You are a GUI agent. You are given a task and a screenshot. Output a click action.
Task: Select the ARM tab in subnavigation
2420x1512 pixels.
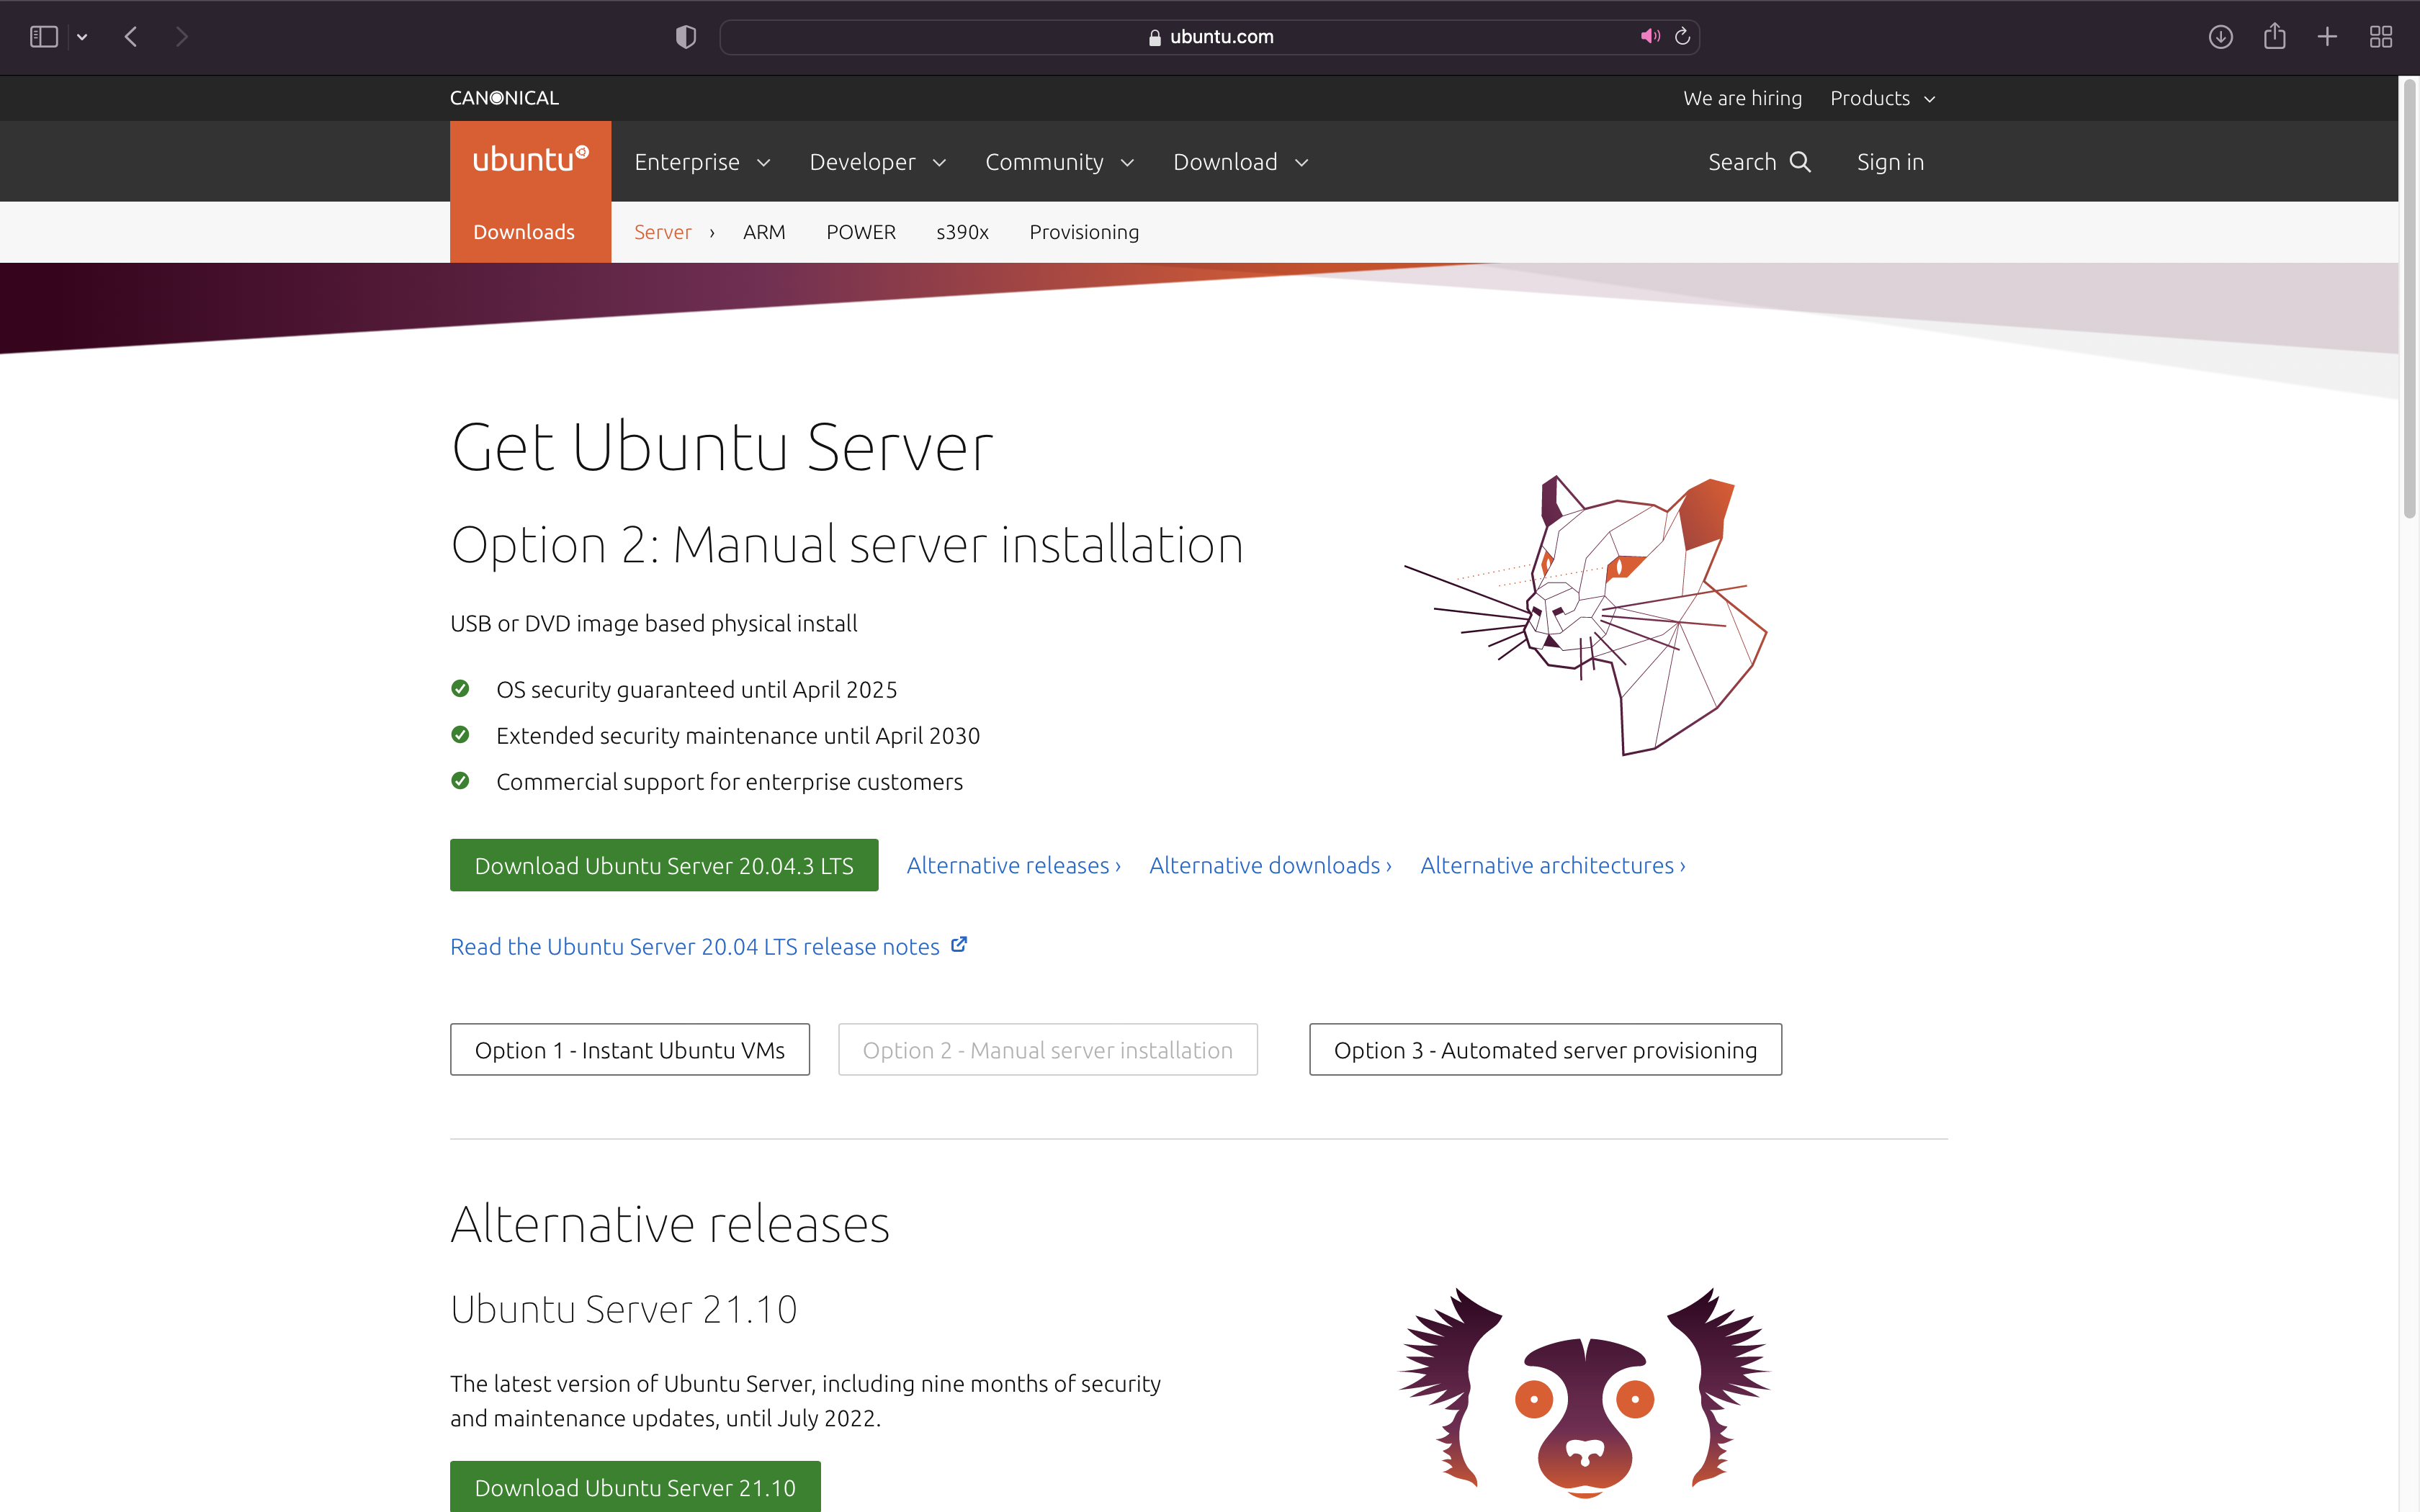pos(764,232)
